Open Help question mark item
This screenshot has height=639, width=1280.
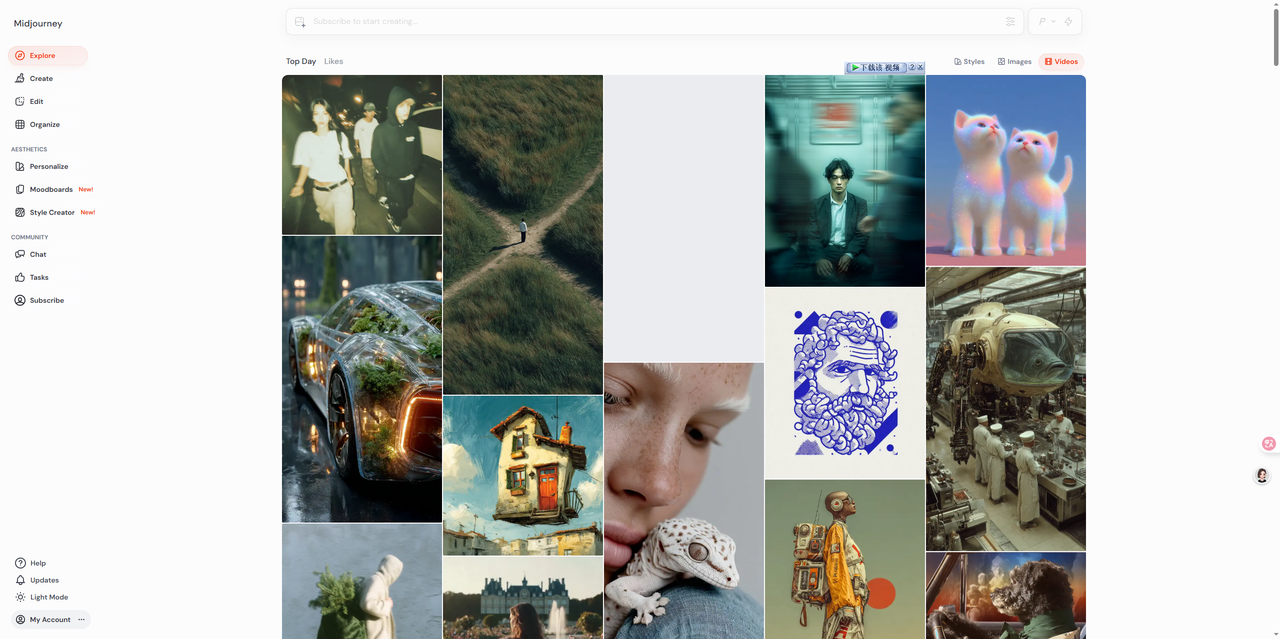[x=20, y=563]
